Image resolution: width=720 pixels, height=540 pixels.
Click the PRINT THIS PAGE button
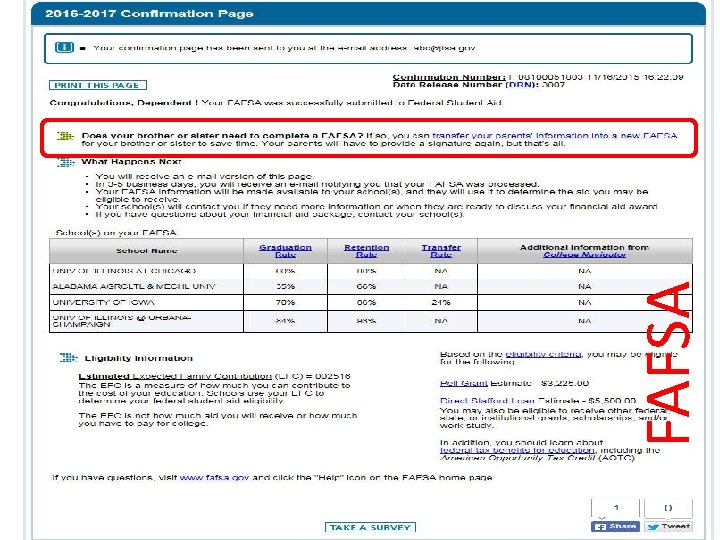[x=98, y=85]
